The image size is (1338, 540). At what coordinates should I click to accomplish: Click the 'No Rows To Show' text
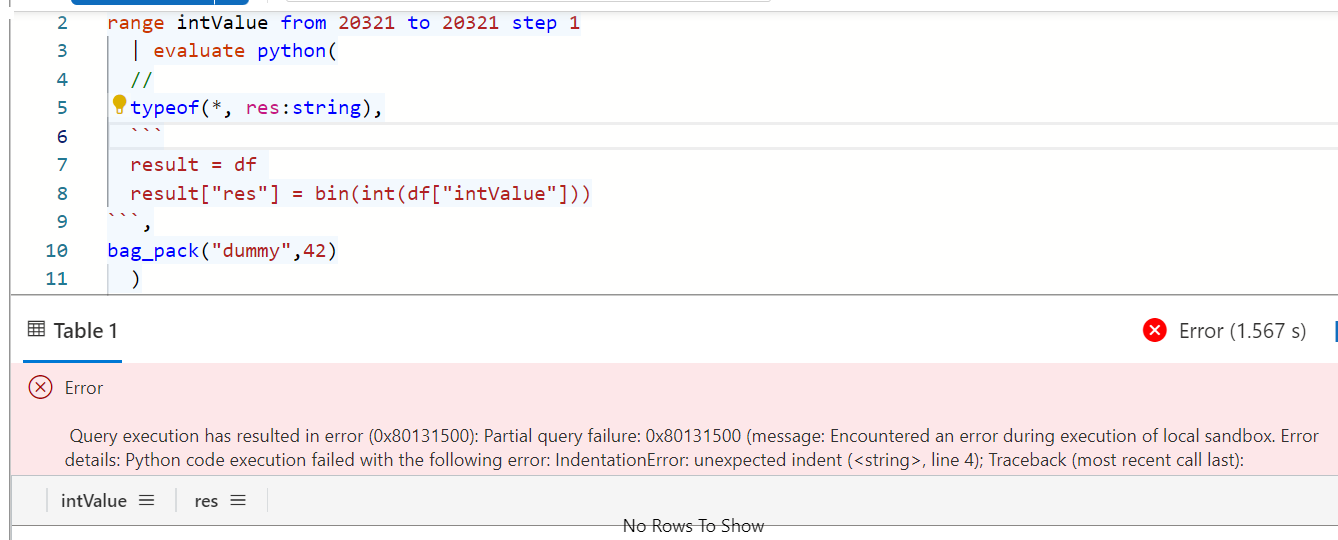693,526
